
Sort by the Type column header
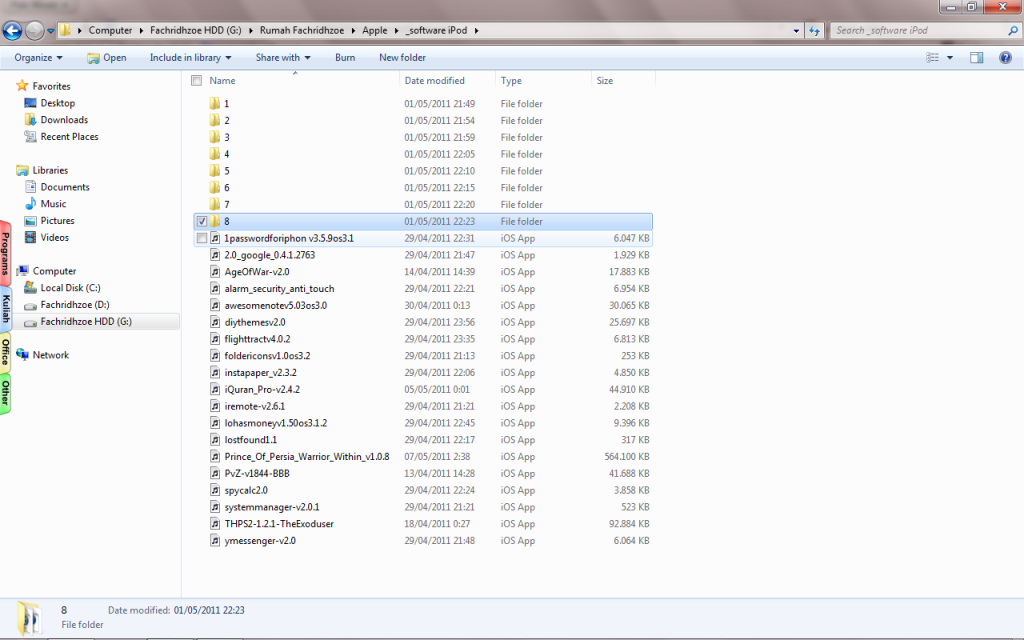click(543, 80)
